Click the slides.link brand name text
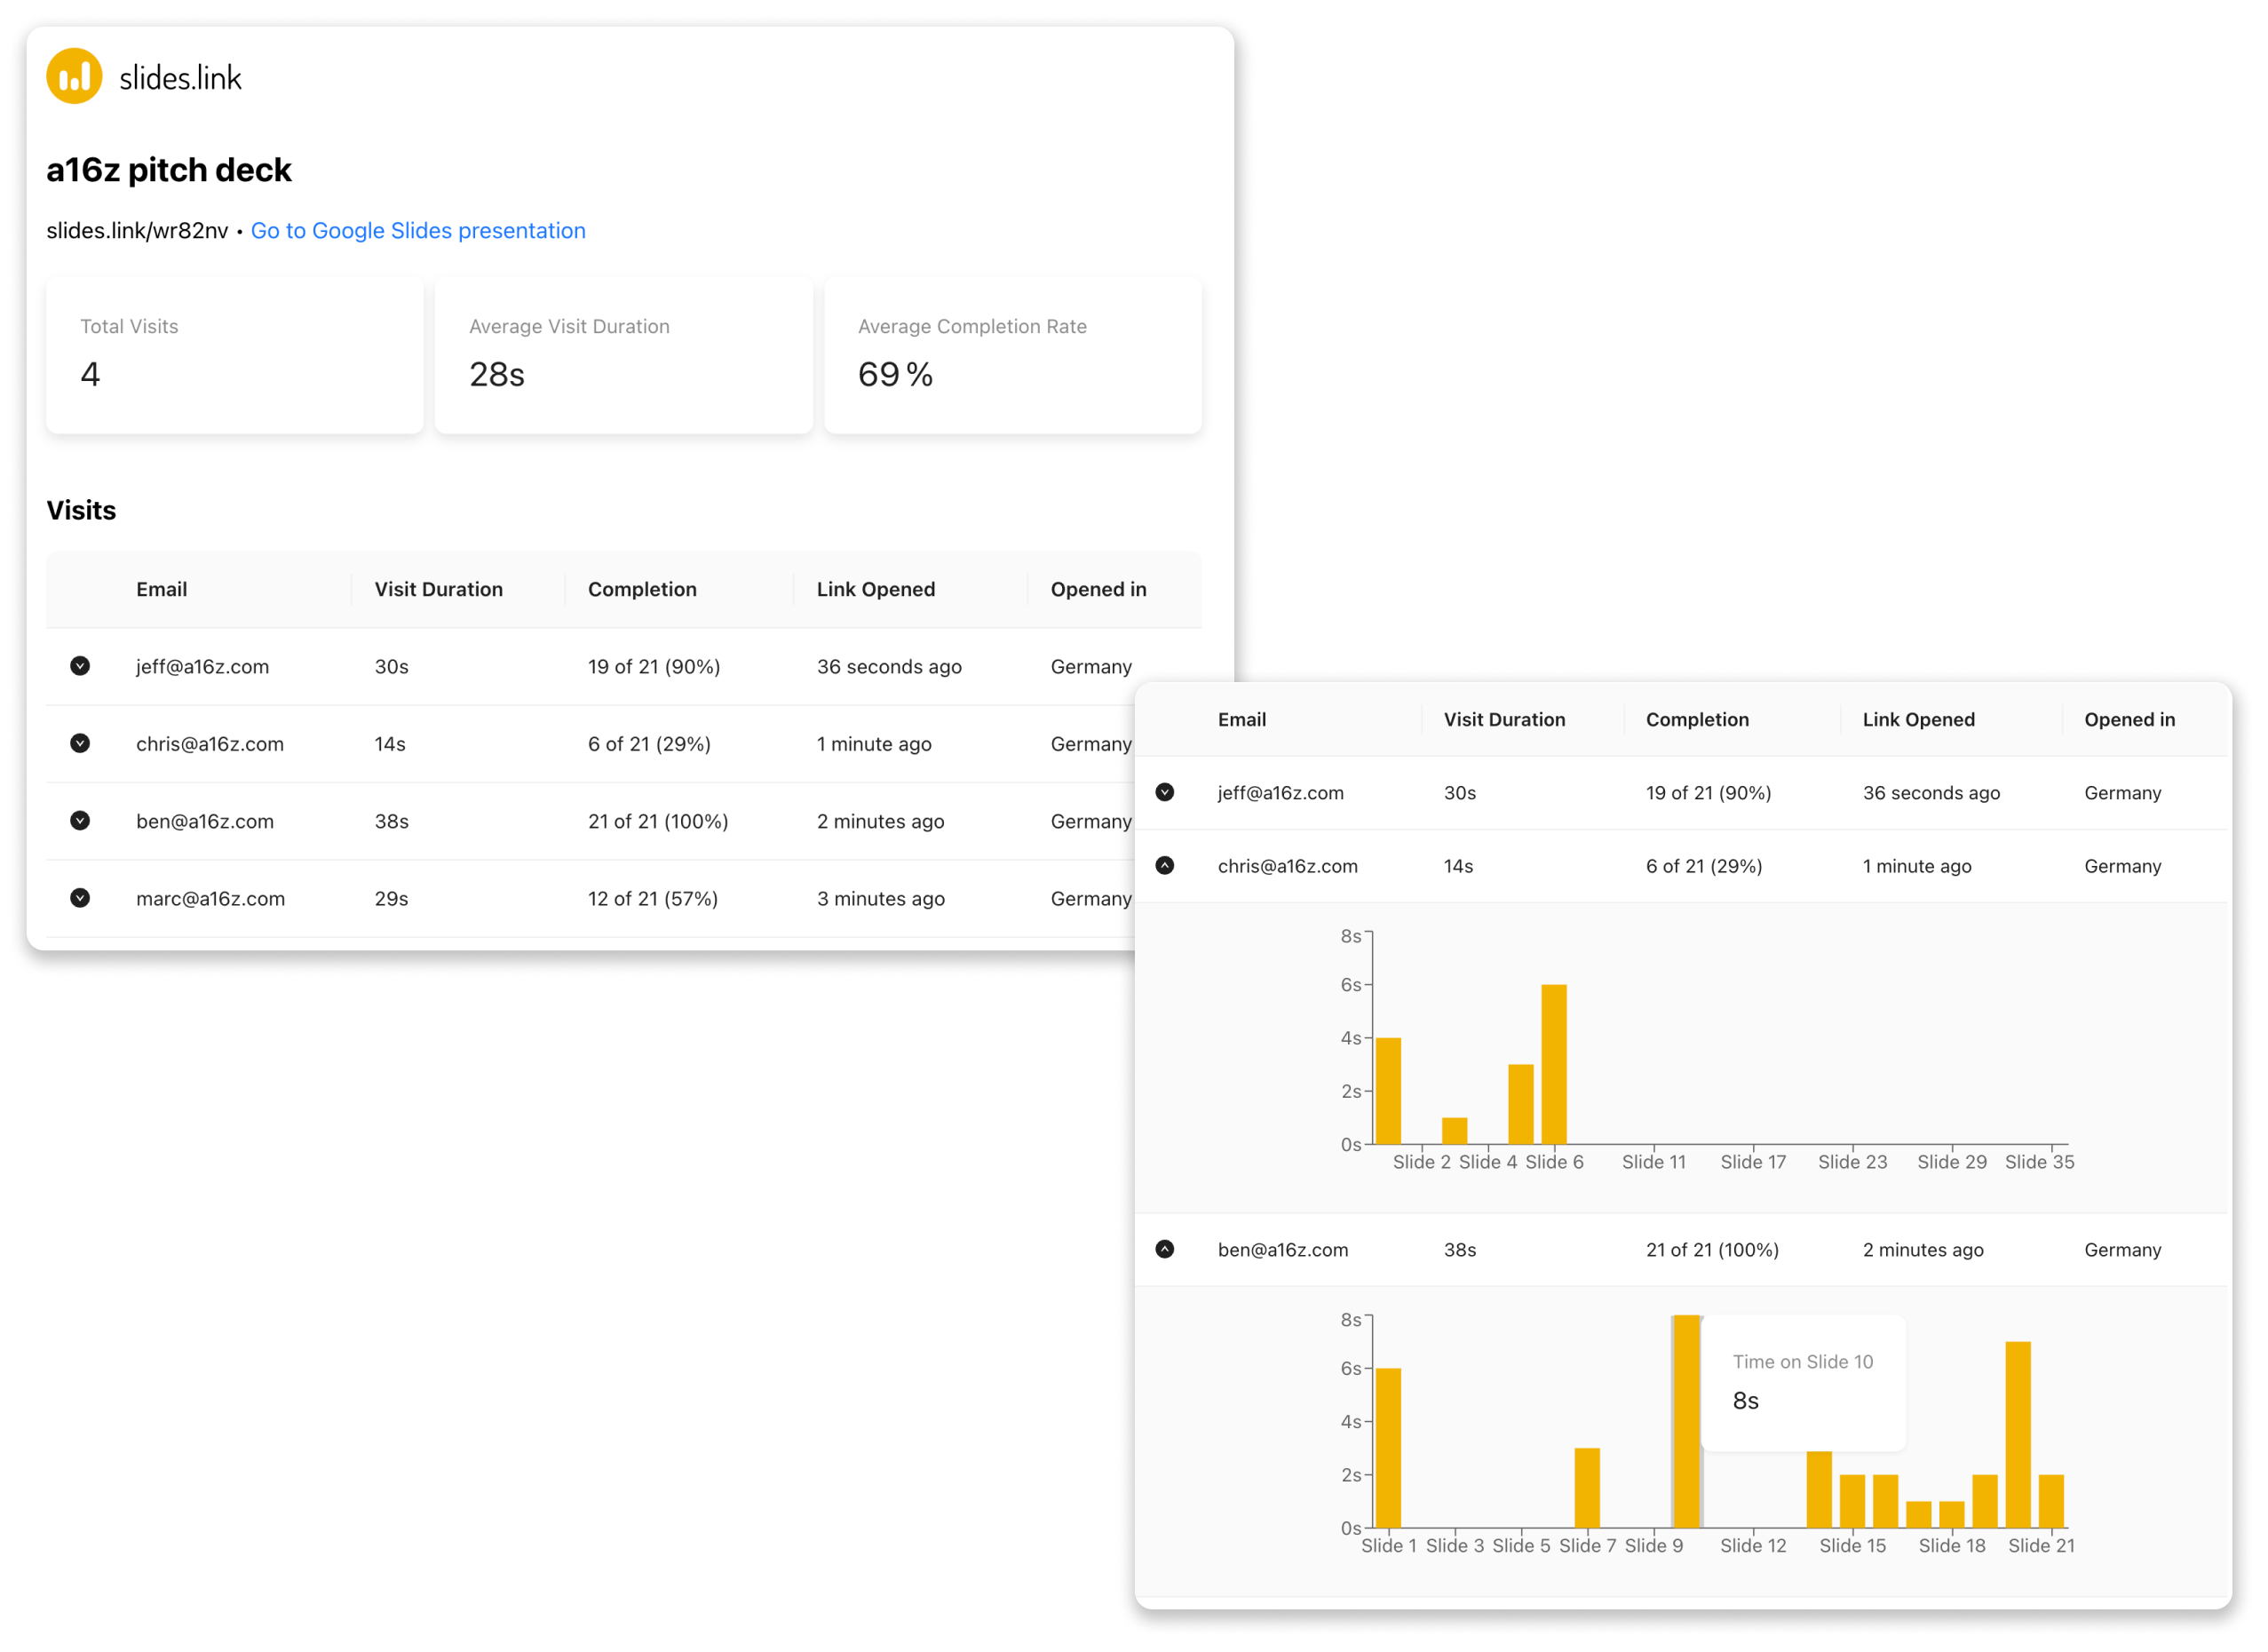This screenshot has height=1652, width=2268. tap(180, 78)
